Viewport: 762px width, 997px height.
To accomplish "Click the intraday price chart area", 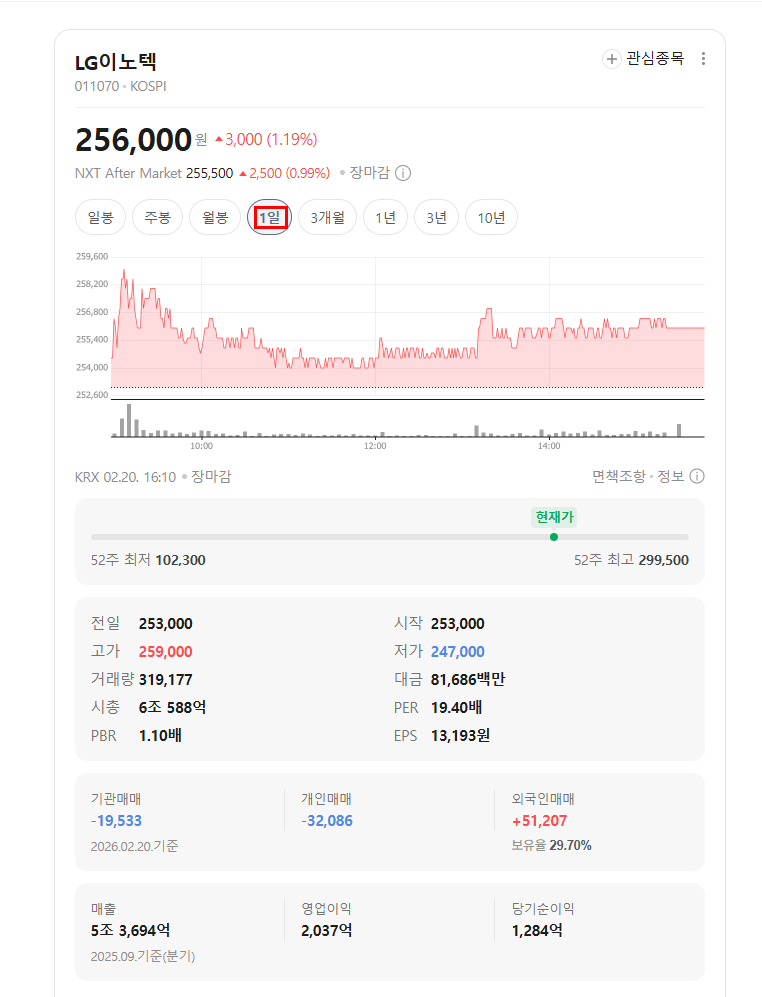I will pyautogui.click(x=408, y=327).
